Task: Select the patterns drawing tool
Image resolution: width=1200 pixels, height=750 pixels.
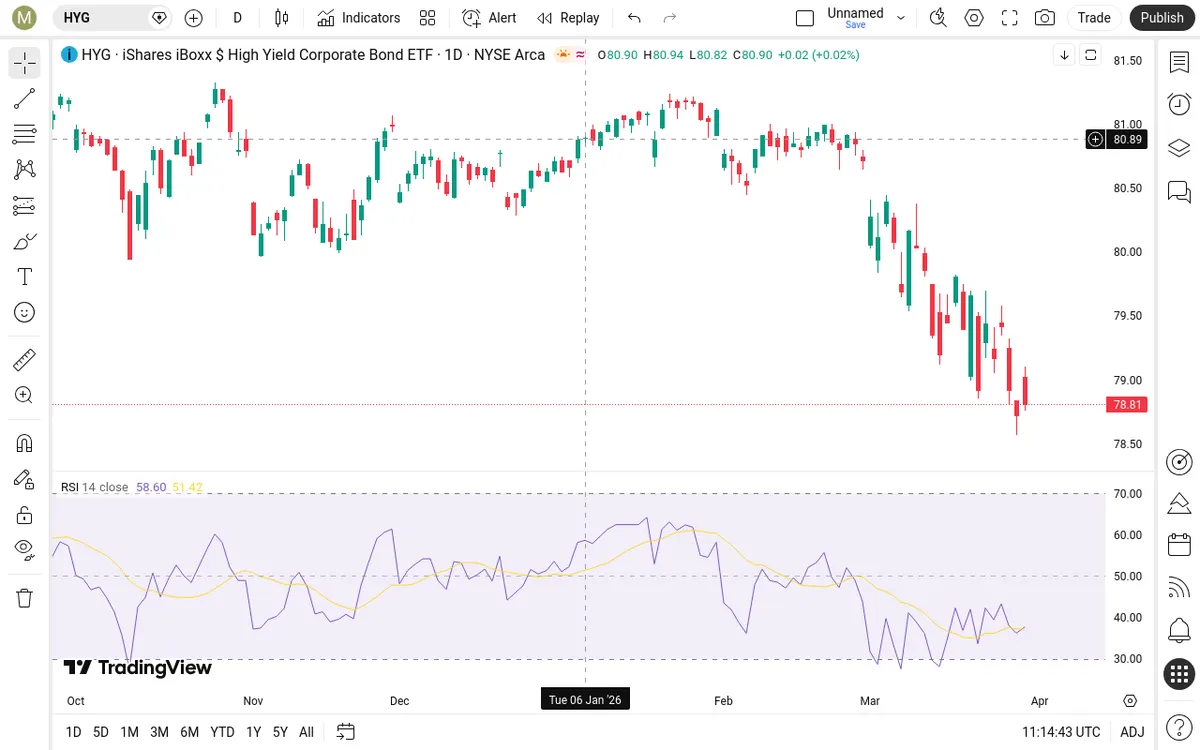Action: click(25, 170)
